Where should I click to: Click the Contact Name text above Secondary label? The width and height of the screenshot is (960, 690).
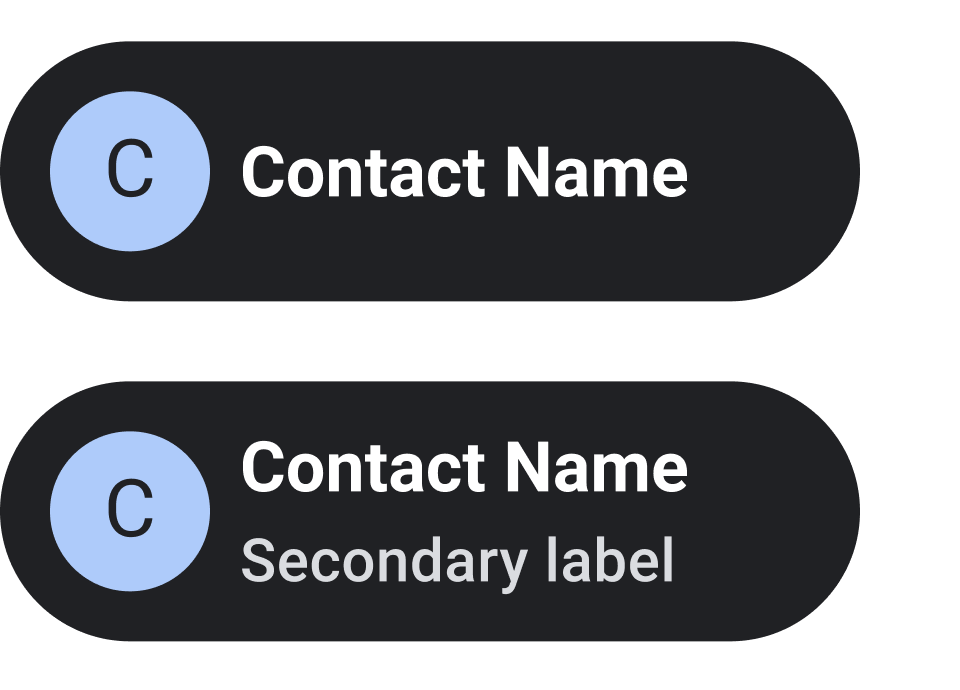[464, 467]
